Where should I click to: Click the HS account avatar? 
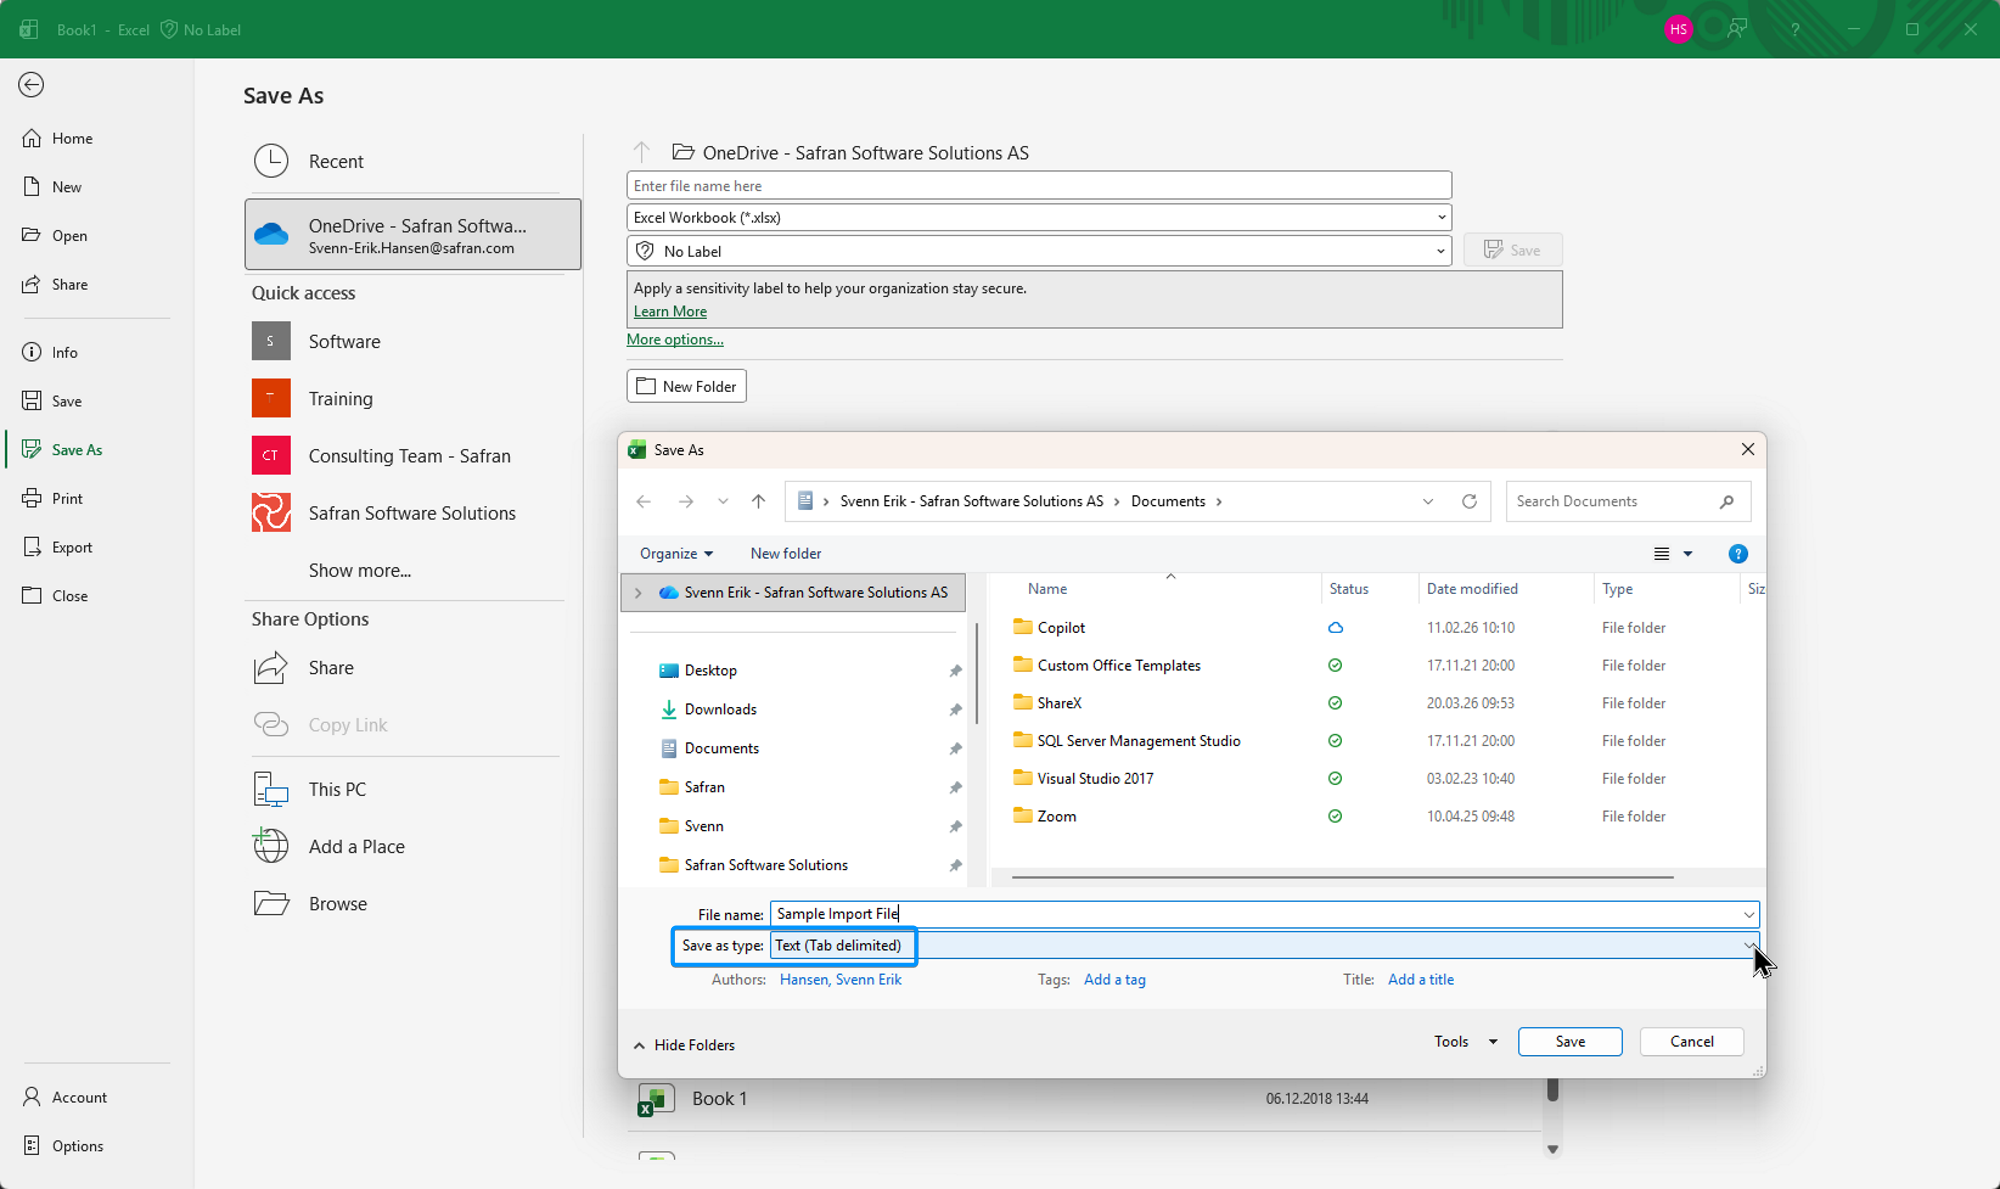pyautogui.click(x=1678, y=29)
